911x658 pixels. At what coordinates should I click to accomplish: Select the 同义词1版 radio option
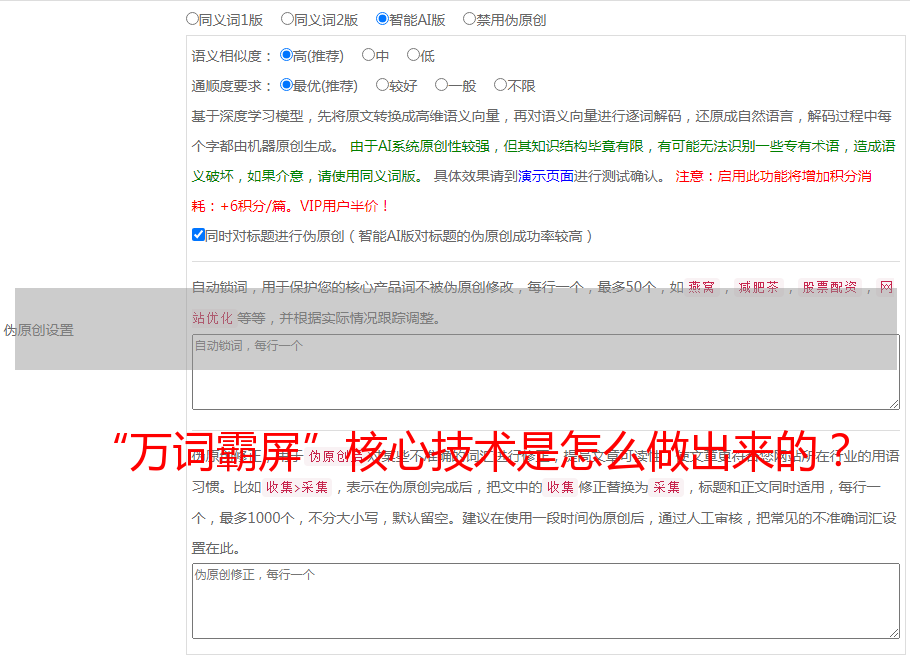coord(192,19)
